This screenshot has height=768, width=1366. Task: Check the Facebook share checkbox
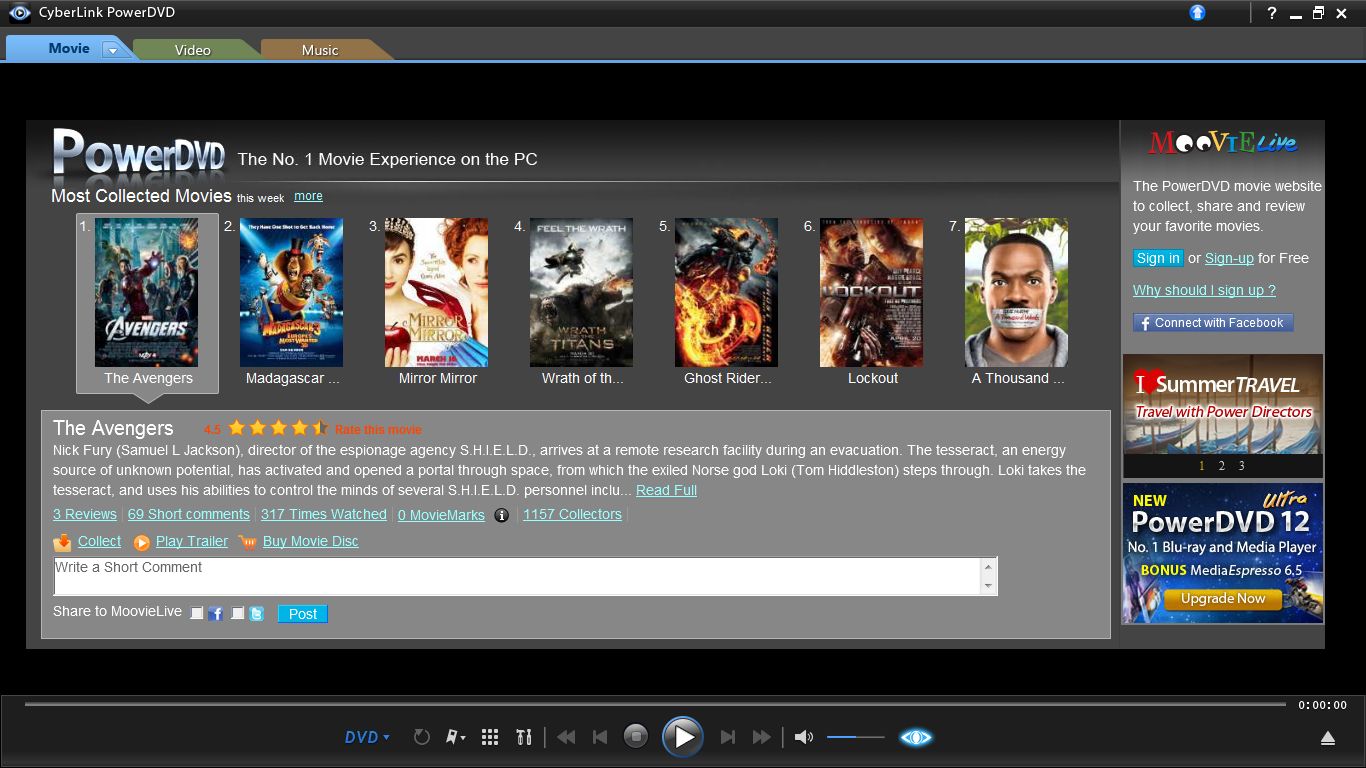(x=197, y=613)
